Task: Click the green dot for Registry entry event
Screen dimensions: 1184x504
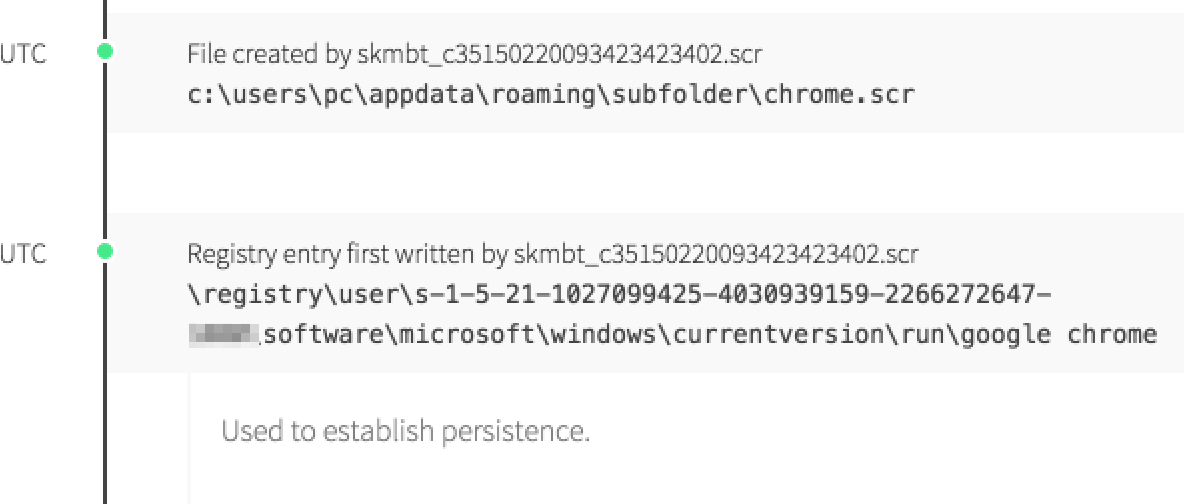Action: 105,251
